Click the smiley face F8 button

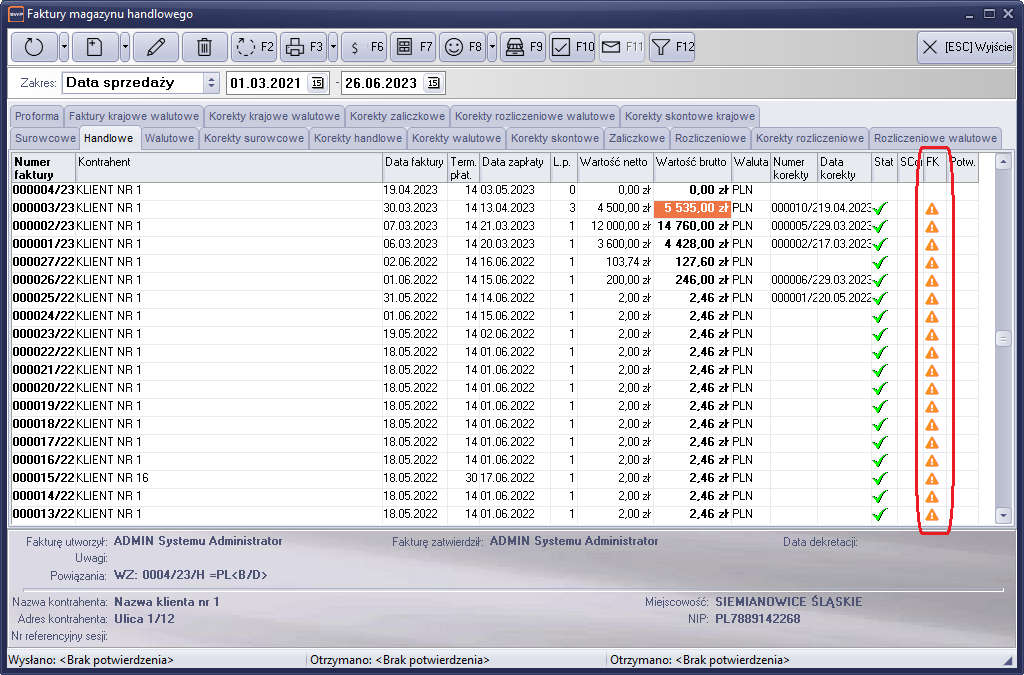(462, 47)
